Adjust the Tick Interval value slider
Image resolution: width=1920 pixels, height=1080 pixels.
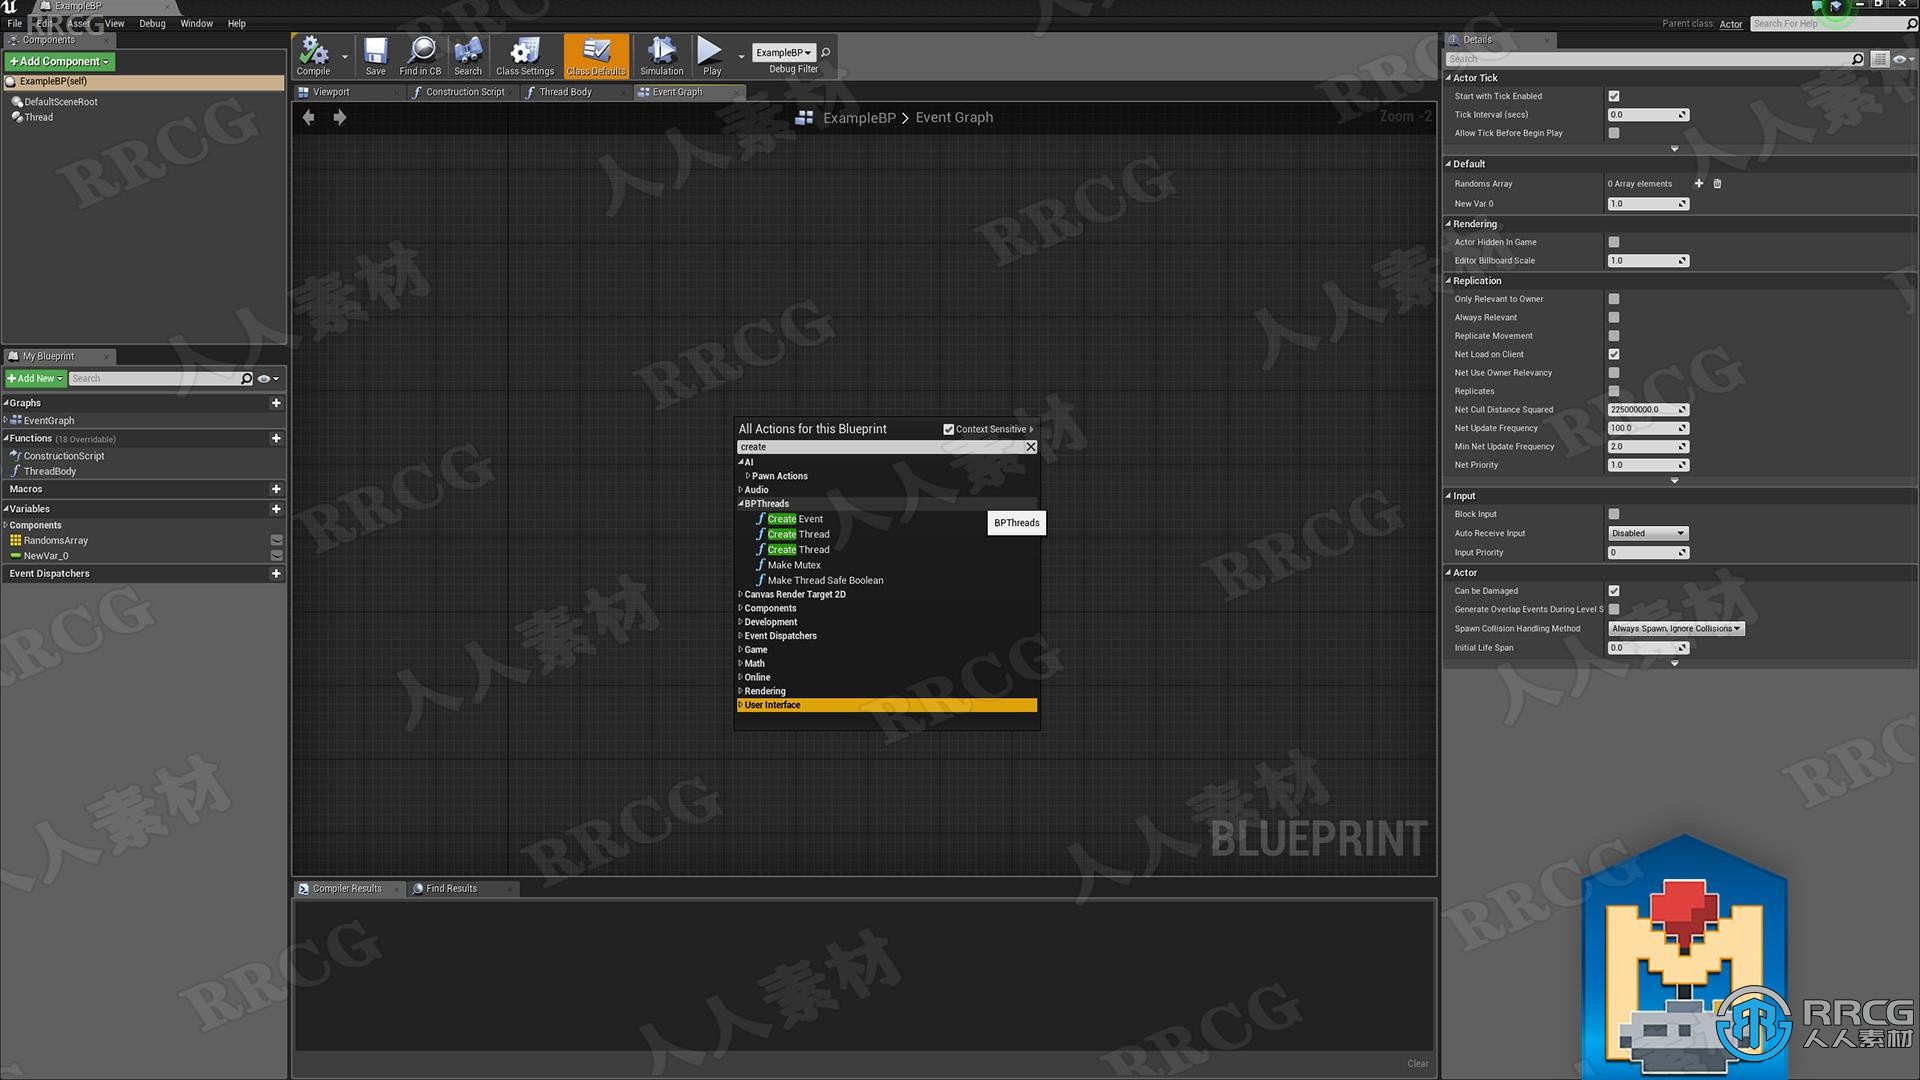[x=1648, y=115]
